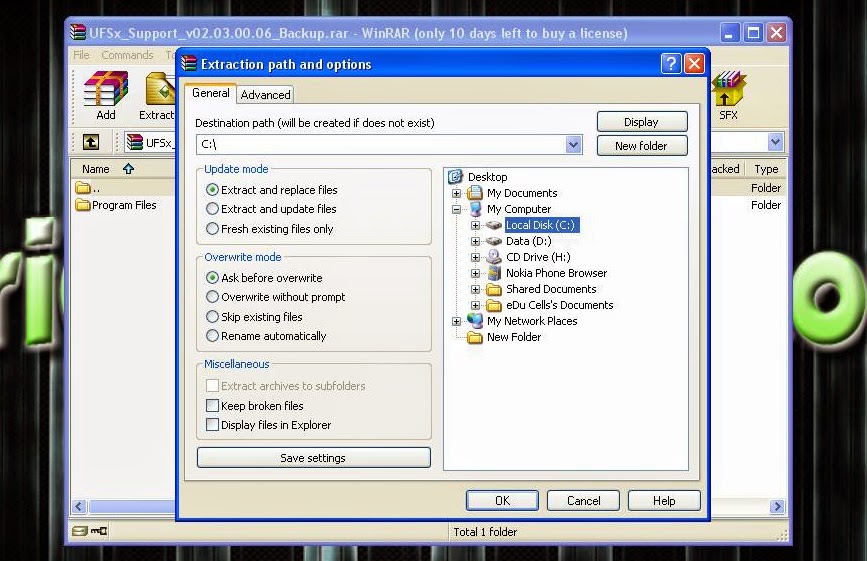Expand the My Network Places node
This screenshot has width=867, height=561.
(x=456, y=322)
